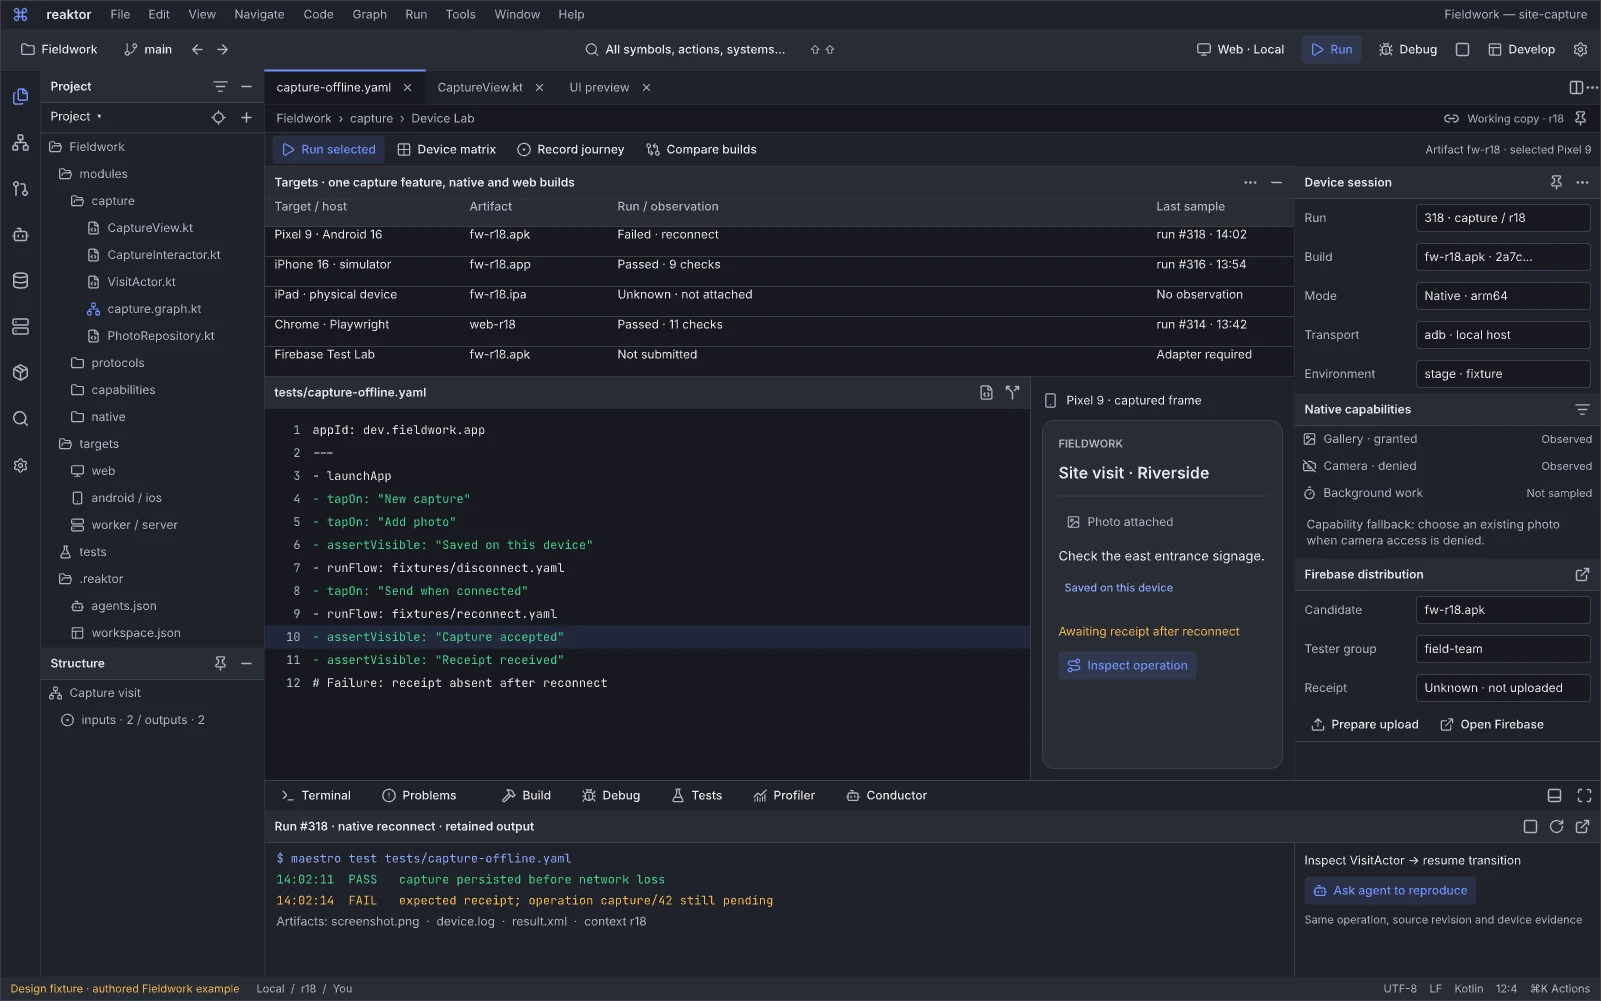
Task: Click the Tester group field-team field
Action: click(1502, 649)
